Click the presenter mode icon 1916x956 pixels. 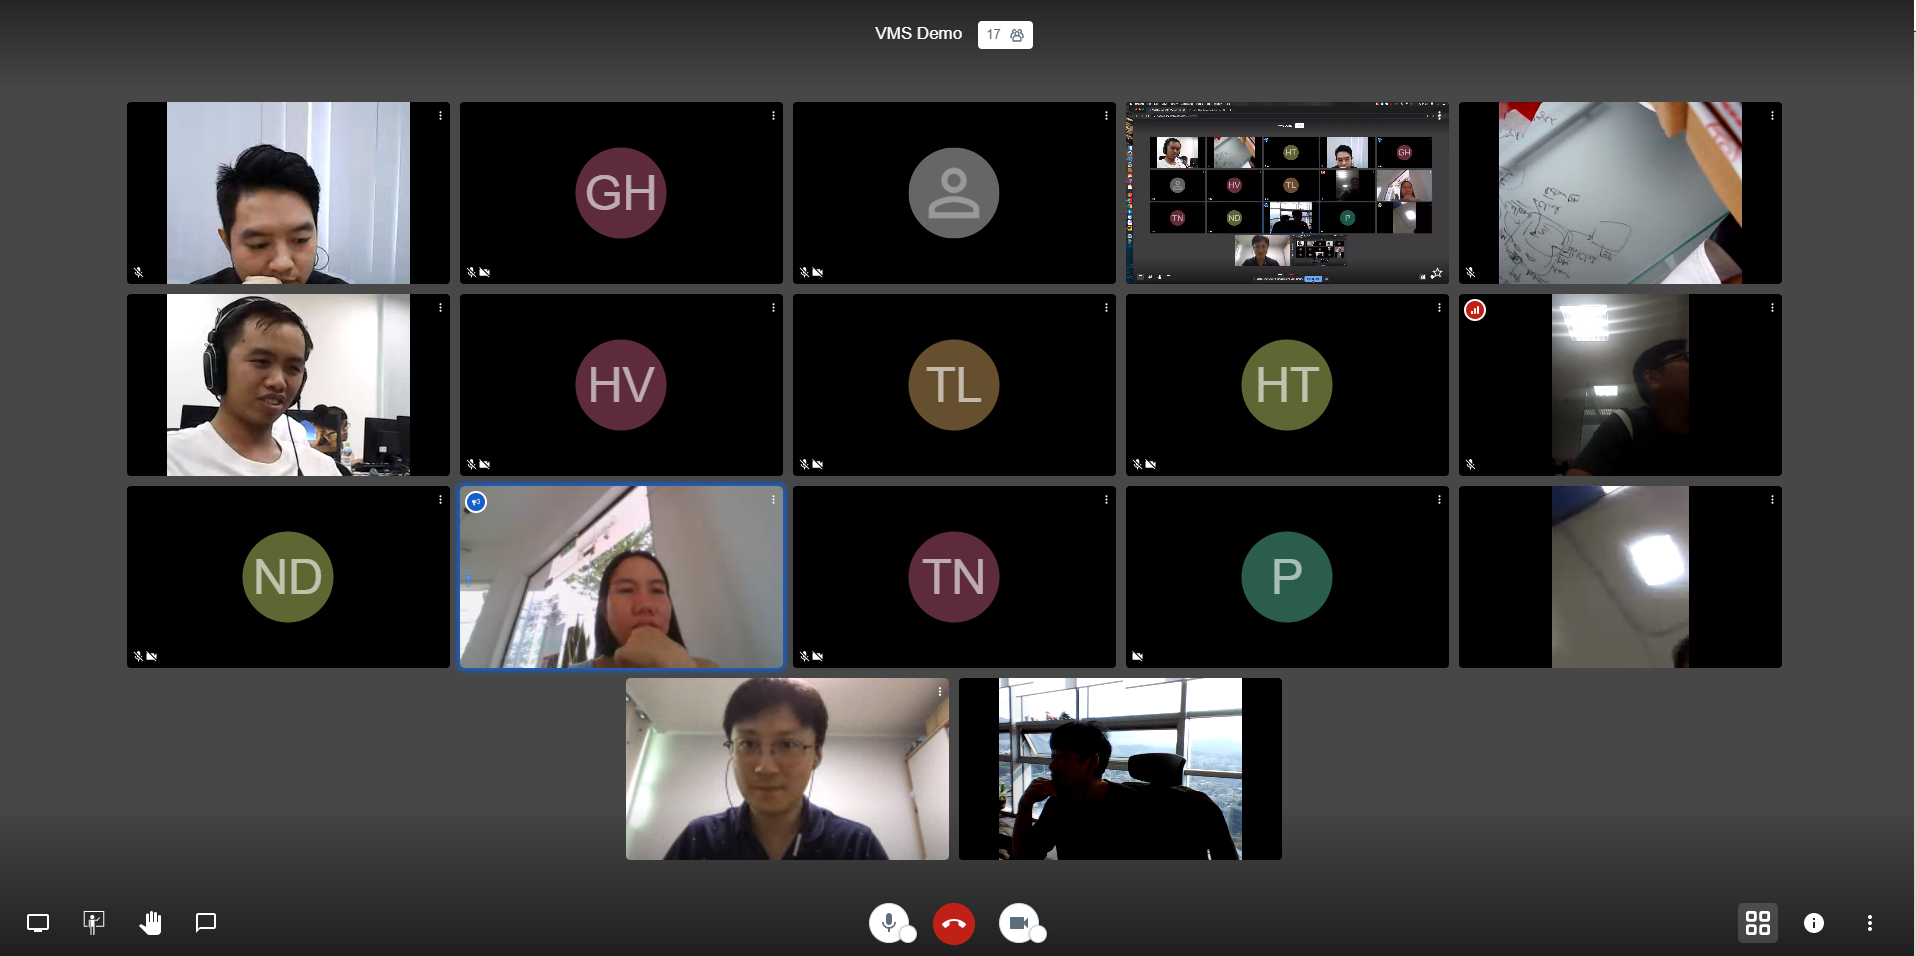(x=94, y=923)
